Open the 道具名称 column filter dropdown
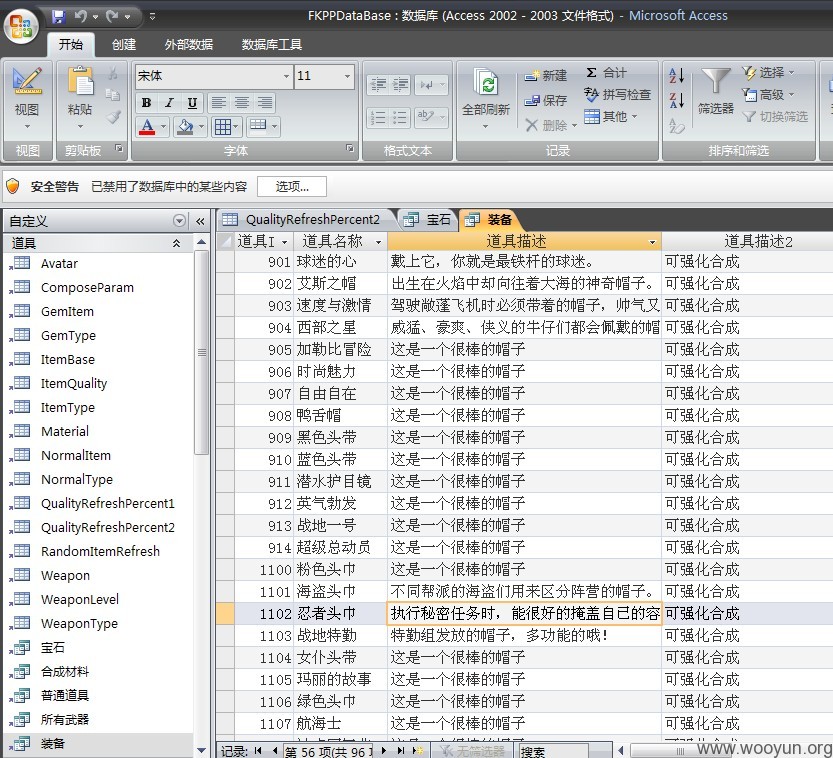The image size is (833, 758). point(378,242)
